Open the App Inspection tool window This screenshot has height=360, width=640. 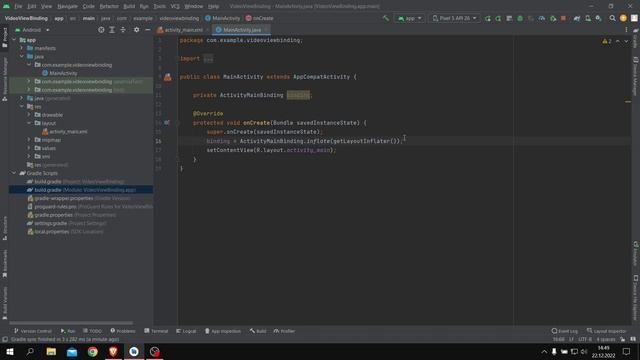pos(222,331)
